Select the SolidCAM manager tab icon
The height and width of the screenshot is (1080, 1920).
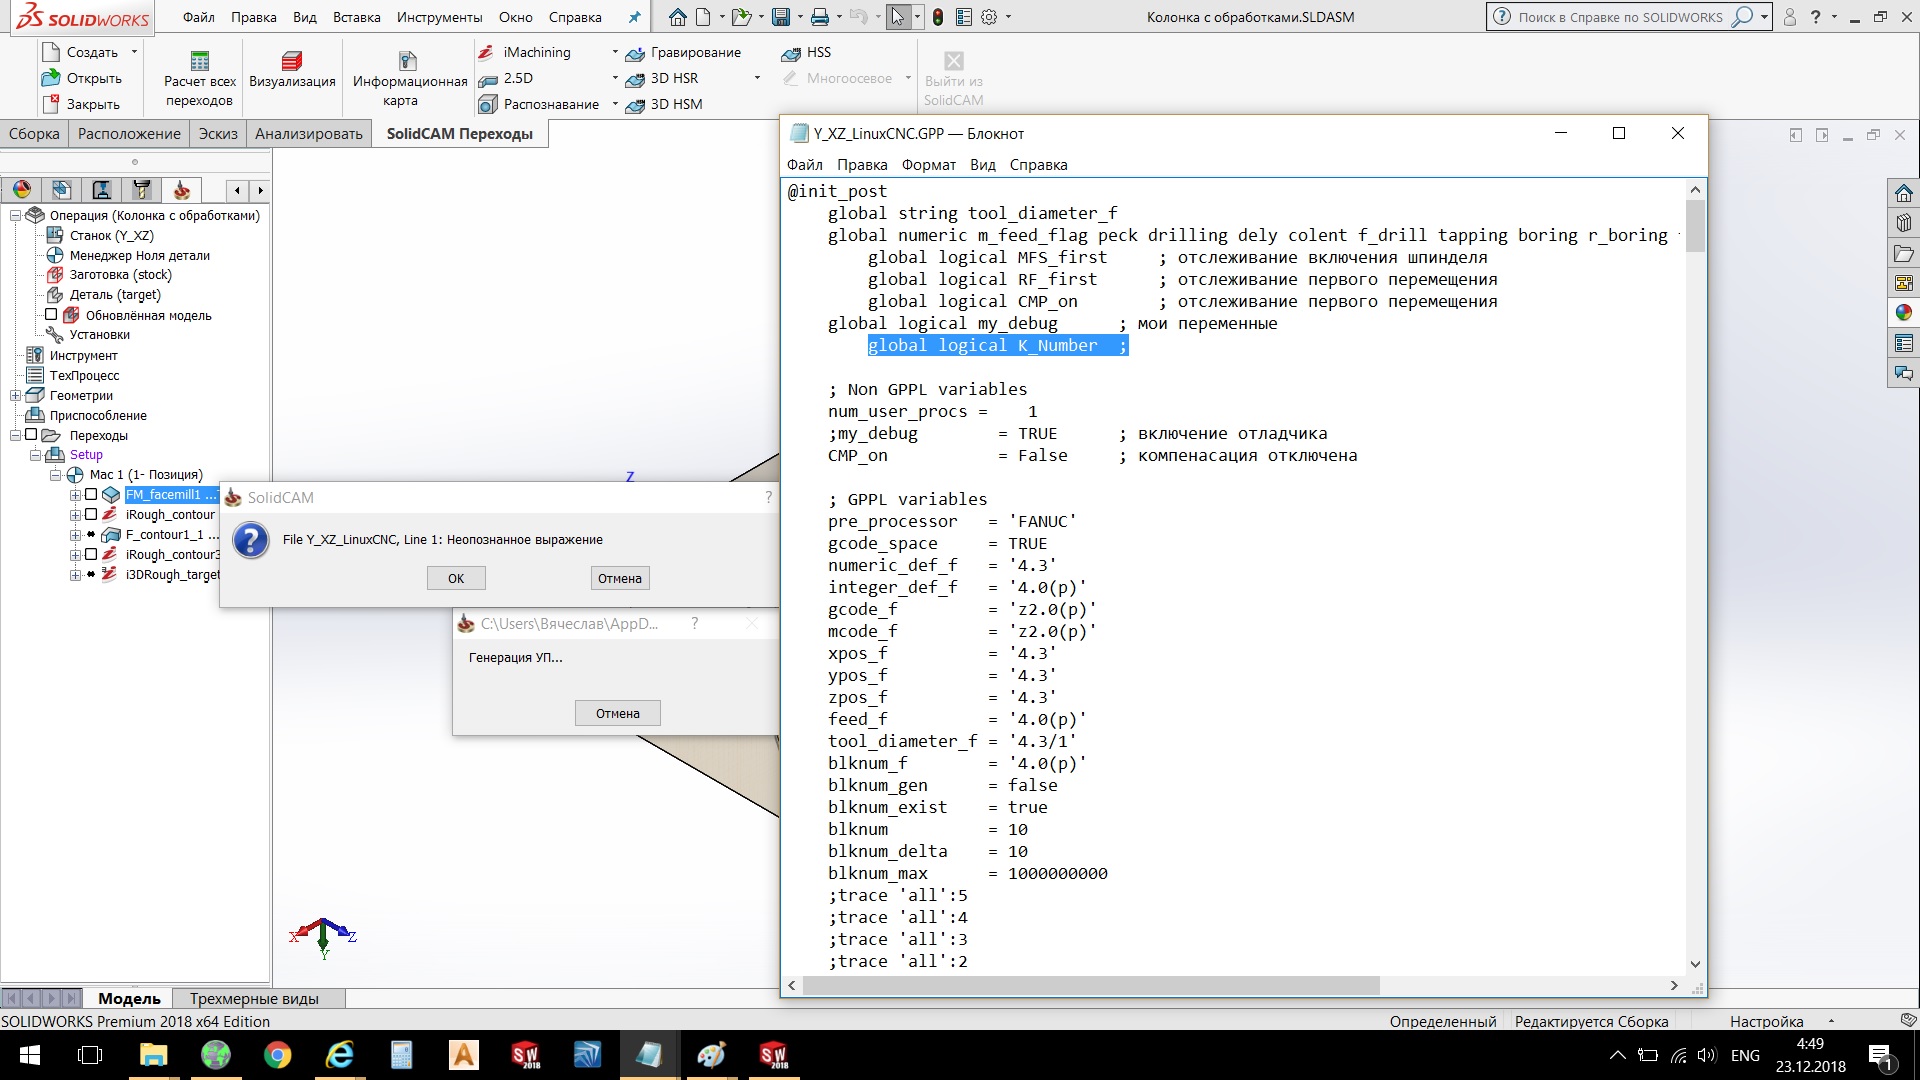tap(181, 190)
